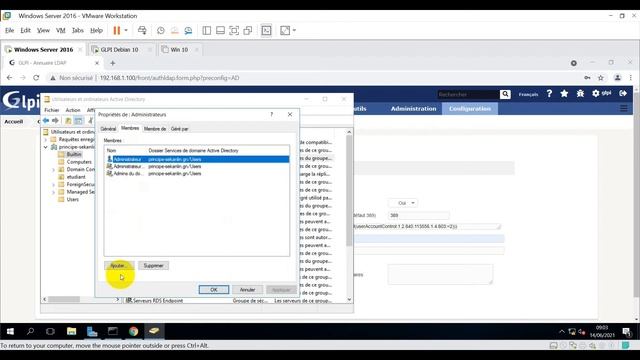This screenshot has height=360, width=640.
Task: Open Action menu in Active Directory window
Action: tap(73, 110)
